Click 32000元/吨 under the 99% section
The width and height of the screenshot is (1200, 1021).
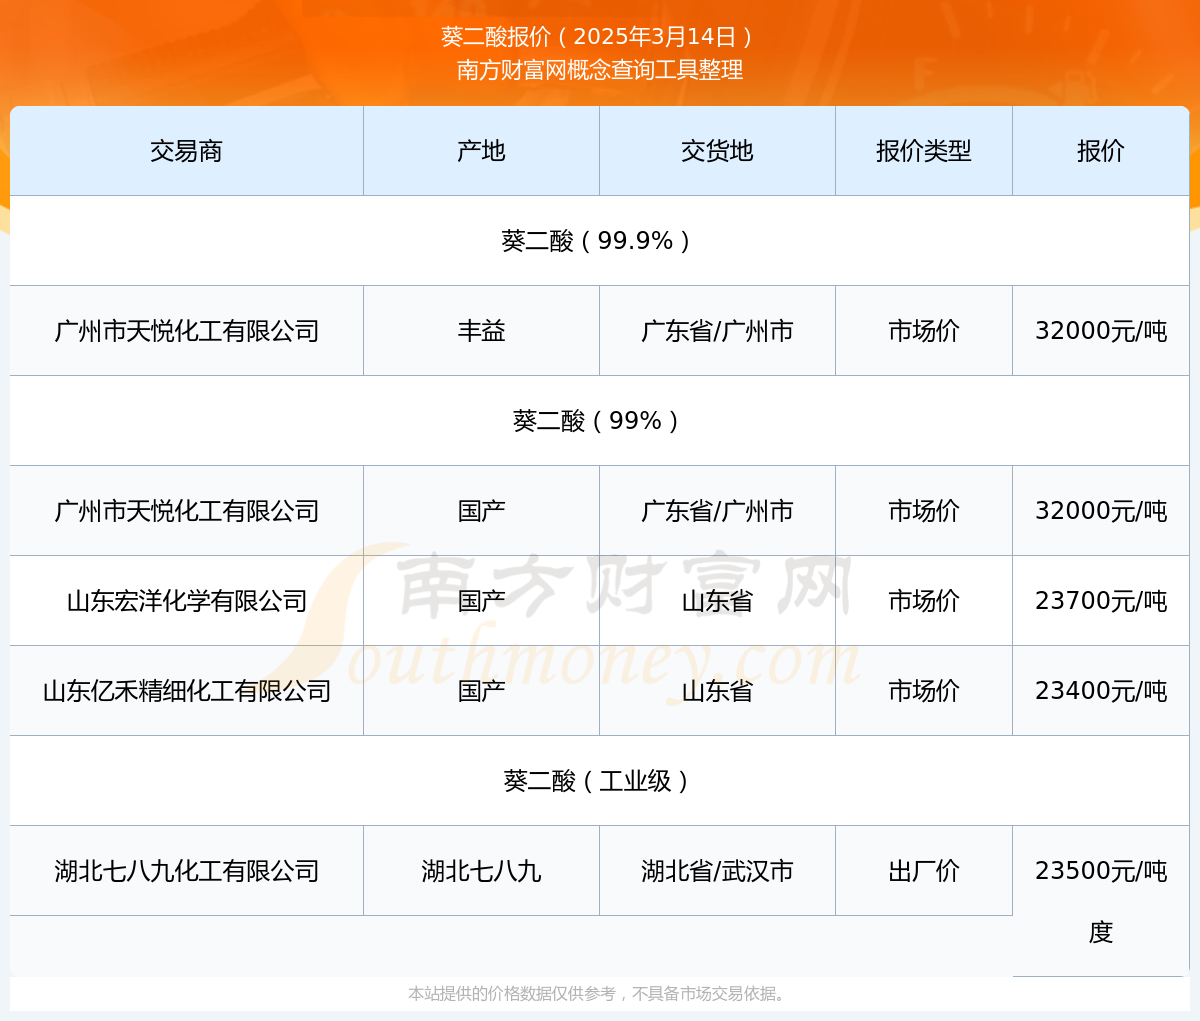(x=1101, y=511)
